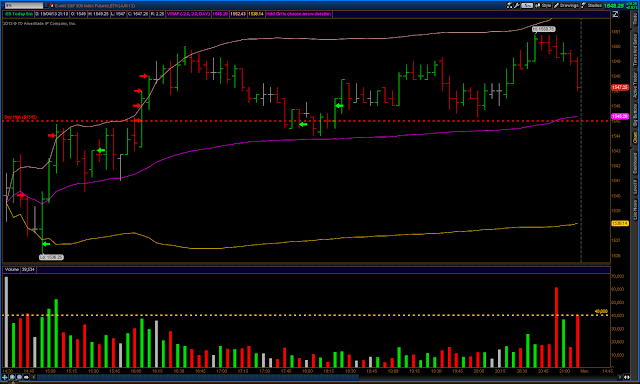Click the 16:00 time axis label
640x384 pixels.
(136, 371)
